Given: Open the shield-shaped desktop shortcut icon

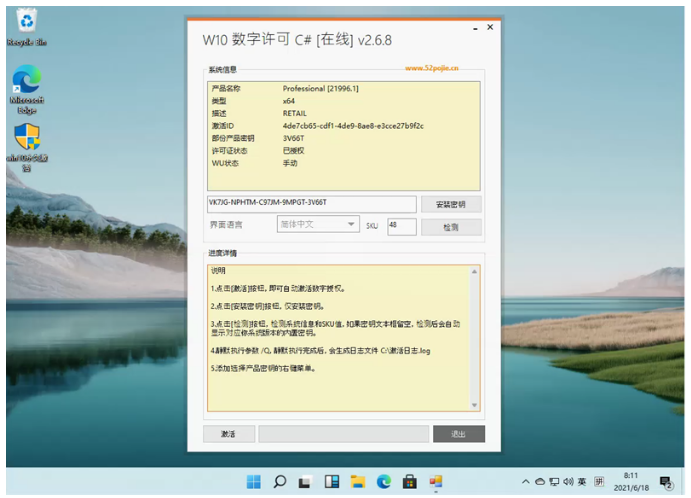Looking at the screenshot, I should [x=27, y=147].
